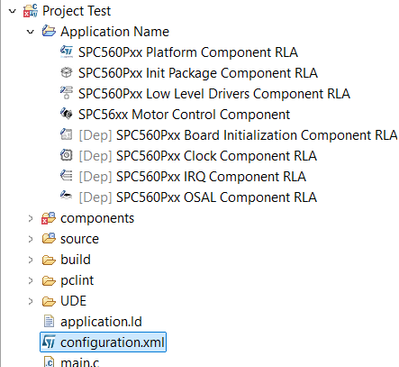The height and width of the screenshot is (367, 399).
Task: Collapse the Project Test tree node
Action: [12, 11]
